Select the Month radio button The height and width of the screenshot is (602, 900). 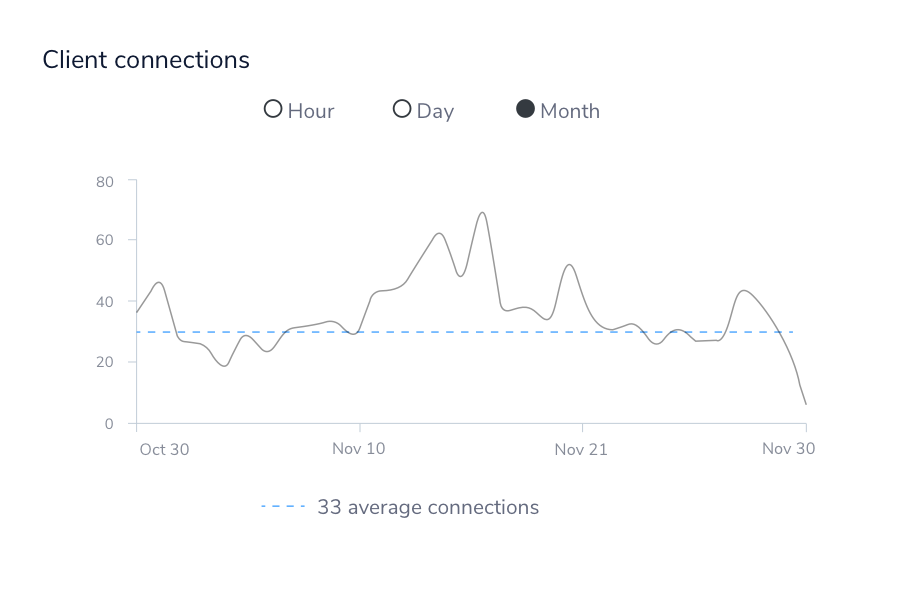[x=524, y=109]
